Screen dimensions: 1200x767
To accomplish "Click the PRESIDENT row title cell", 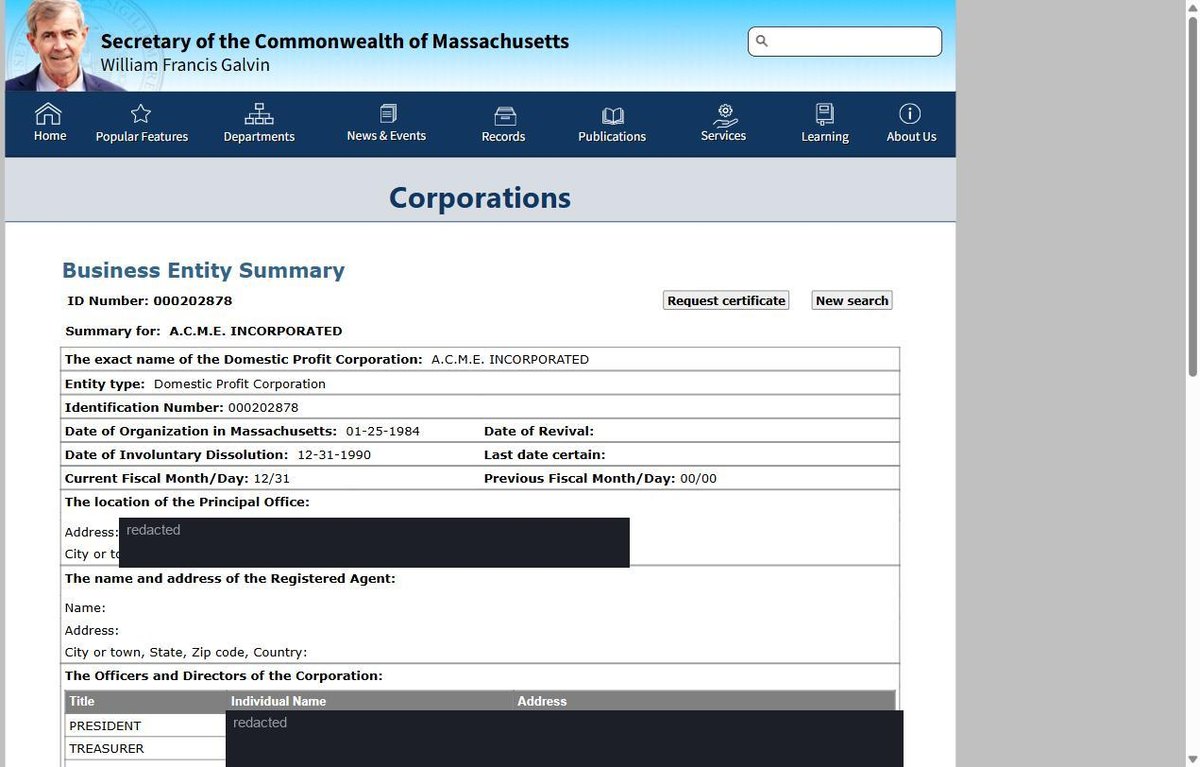I will (146, 725).
